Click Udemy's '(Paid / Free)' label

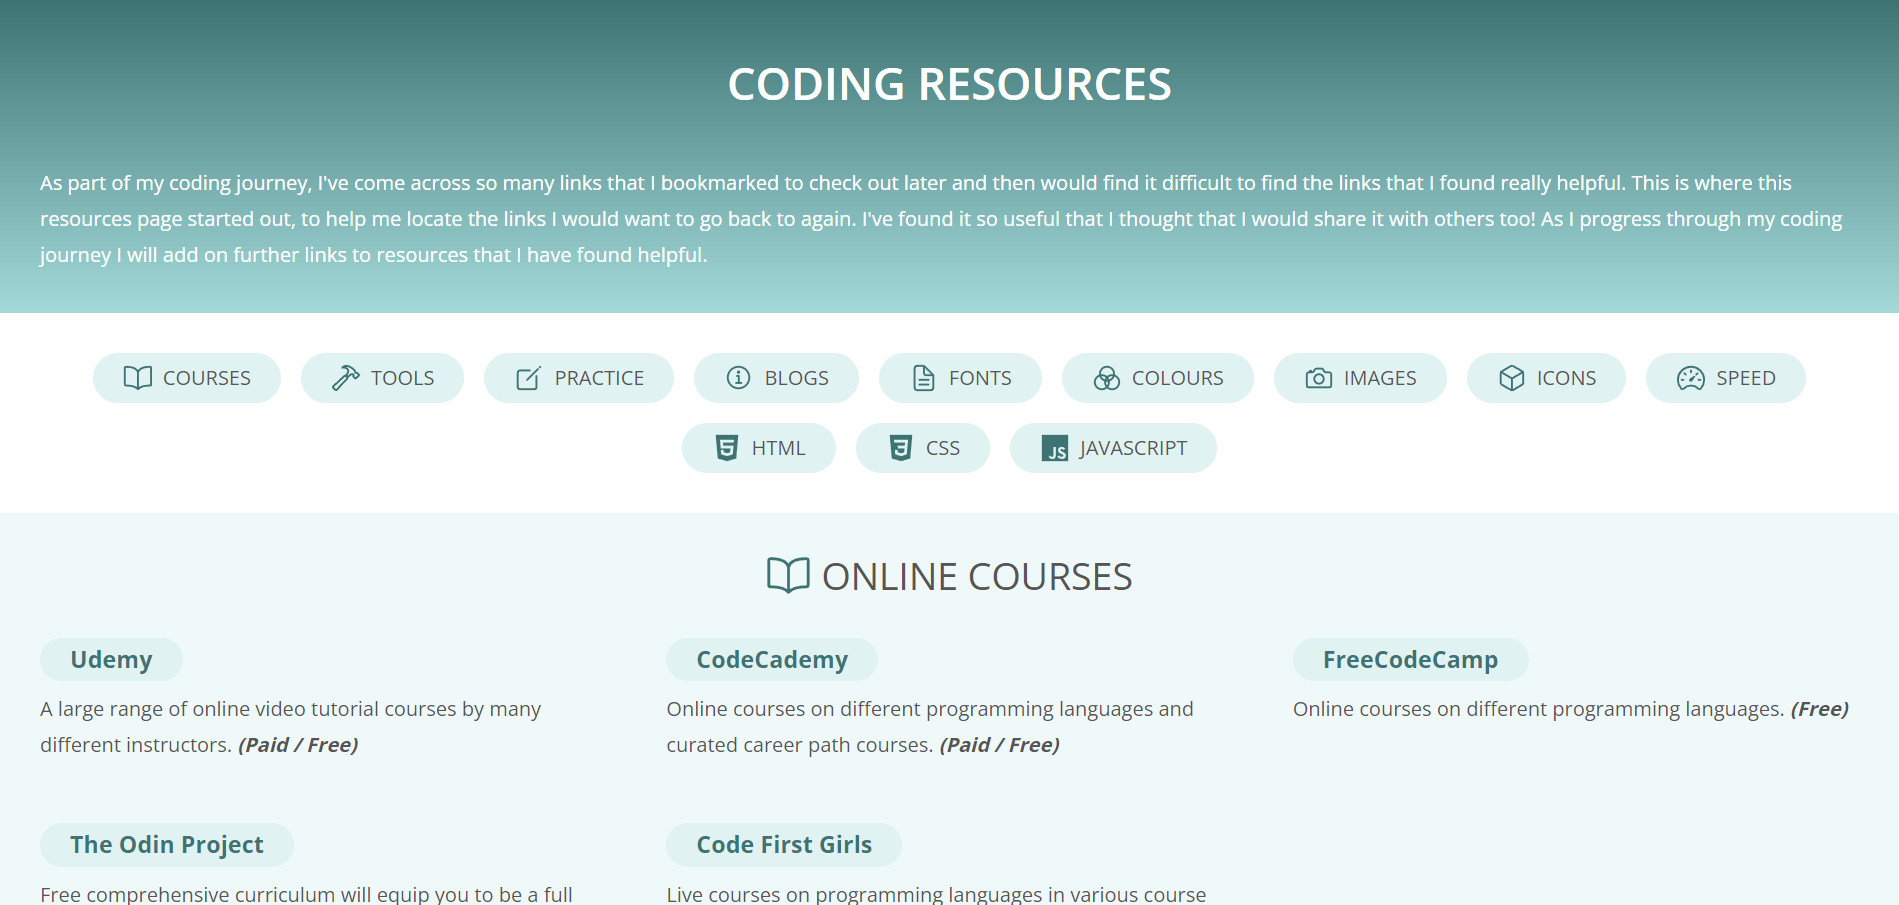[x=298, y=745]
